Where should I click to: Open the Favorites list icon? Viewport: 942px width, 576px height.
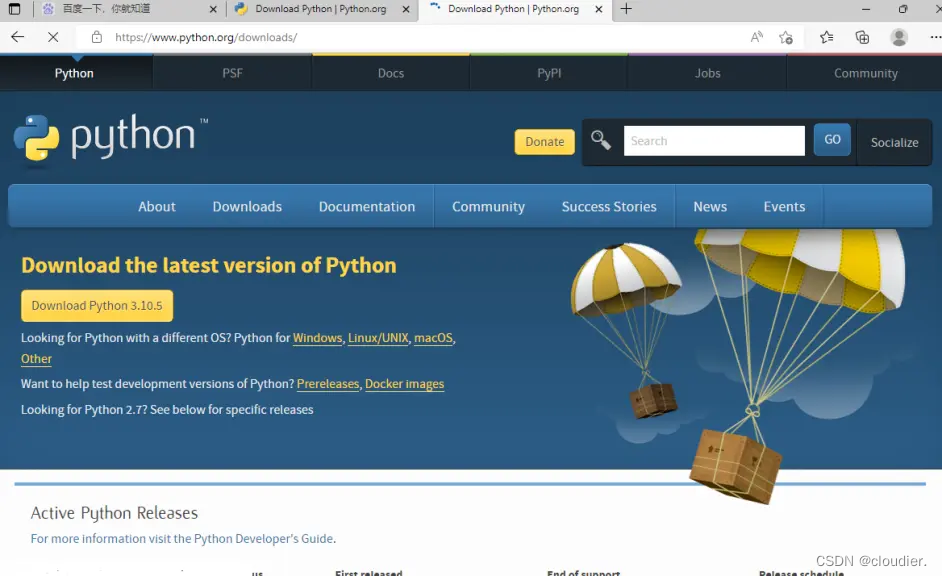827,37
